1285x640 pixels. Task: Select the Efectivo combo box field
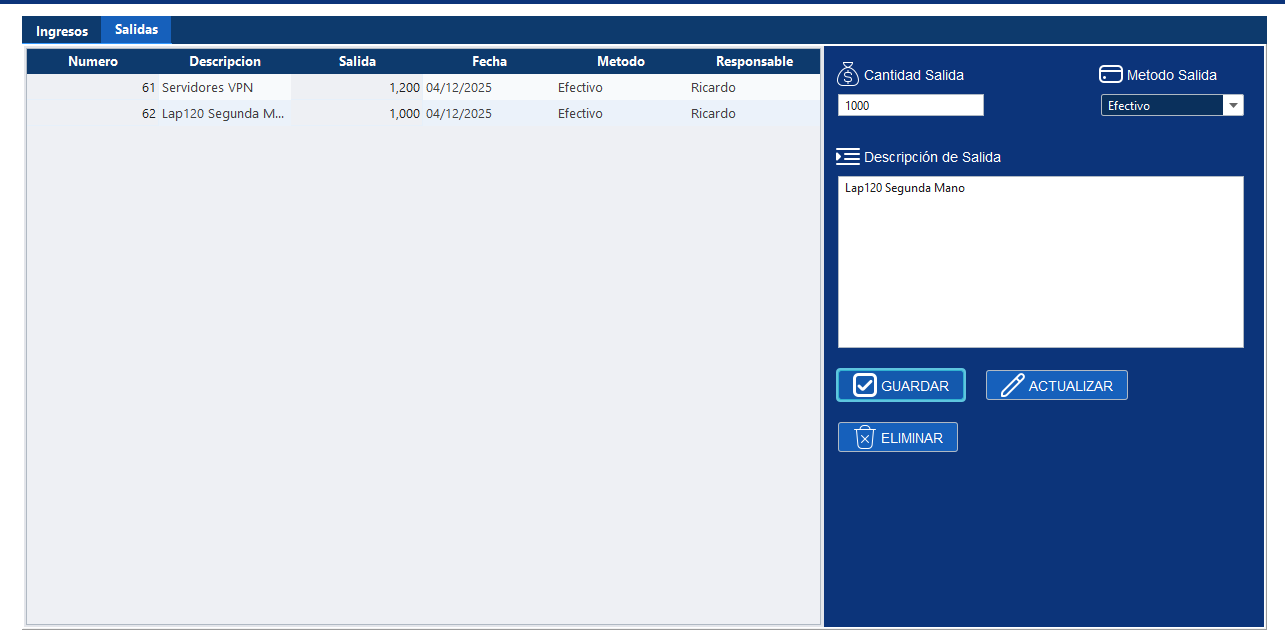pos(1160,106)
